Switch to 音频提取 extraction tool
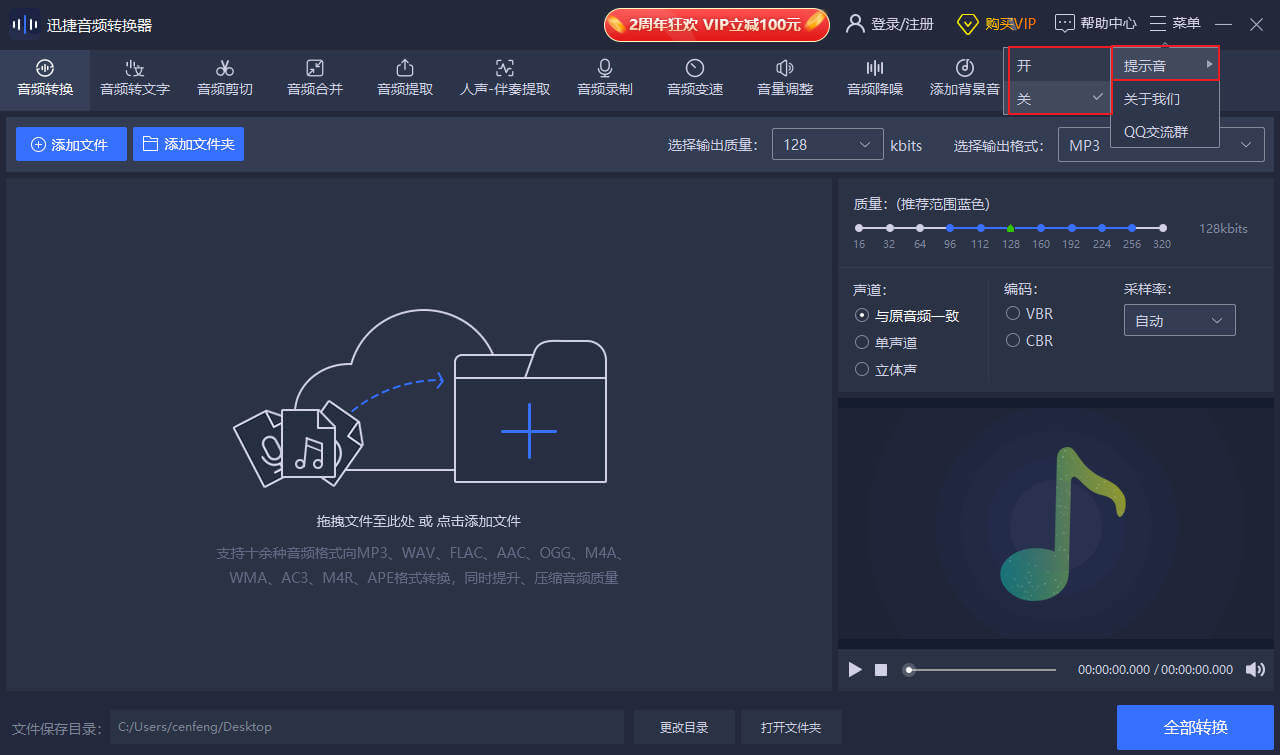 coord(405,78)
